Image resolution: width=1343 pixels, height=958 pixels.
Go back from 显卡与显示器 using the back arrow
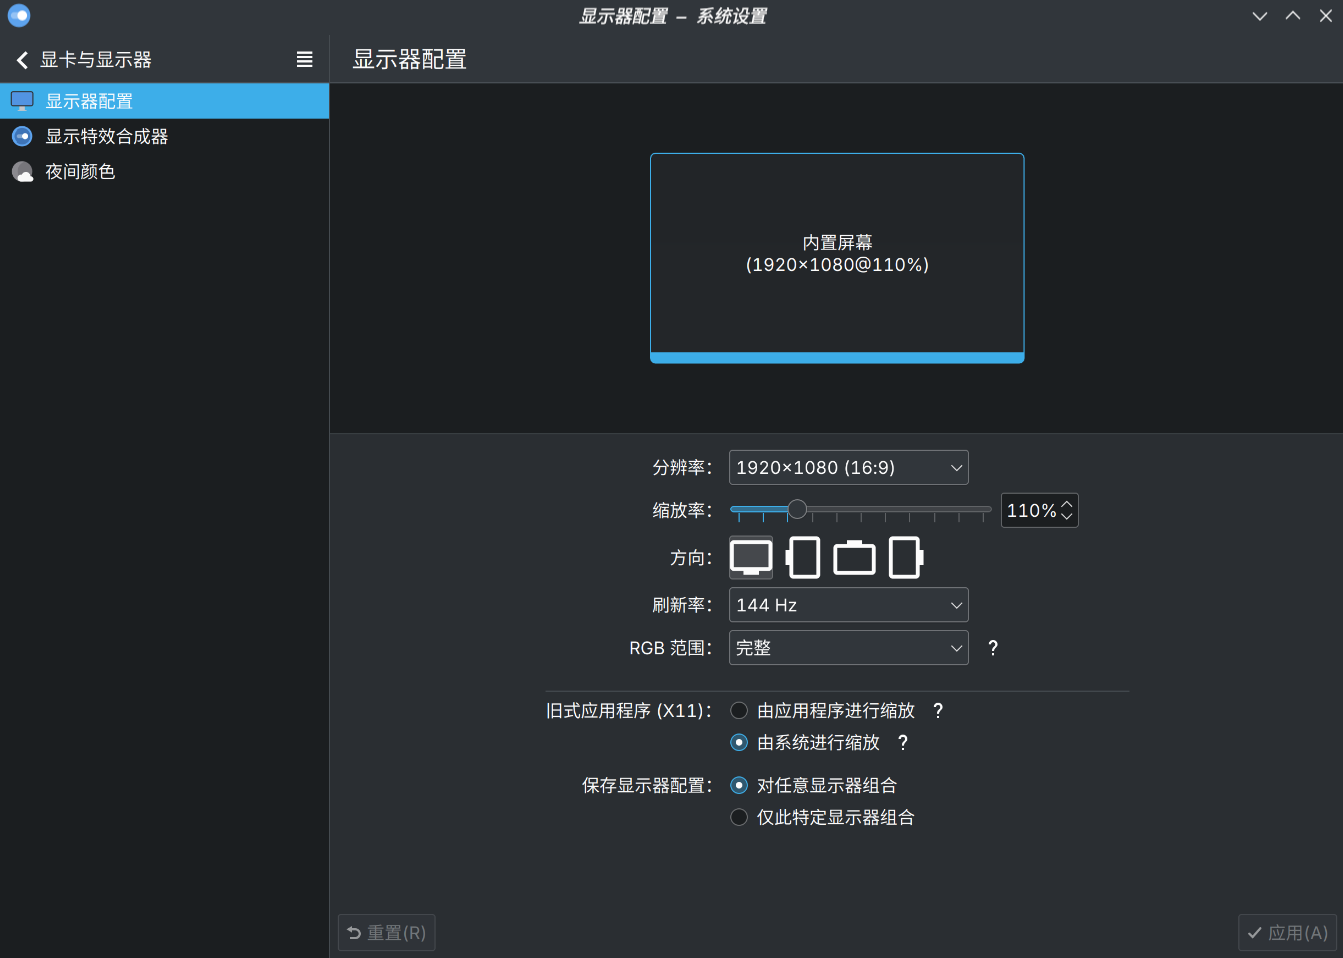22,60
